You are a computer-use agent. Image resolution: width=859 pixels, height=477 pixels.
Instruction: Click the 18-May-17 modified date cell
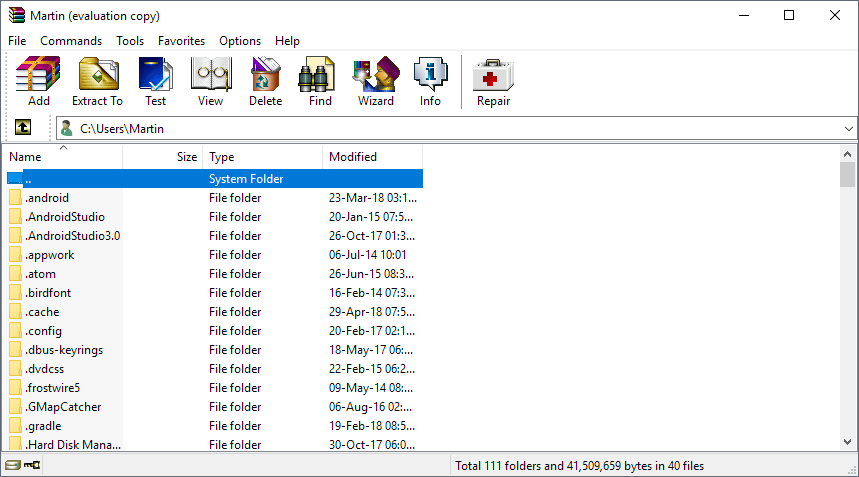tap(371, 350)
